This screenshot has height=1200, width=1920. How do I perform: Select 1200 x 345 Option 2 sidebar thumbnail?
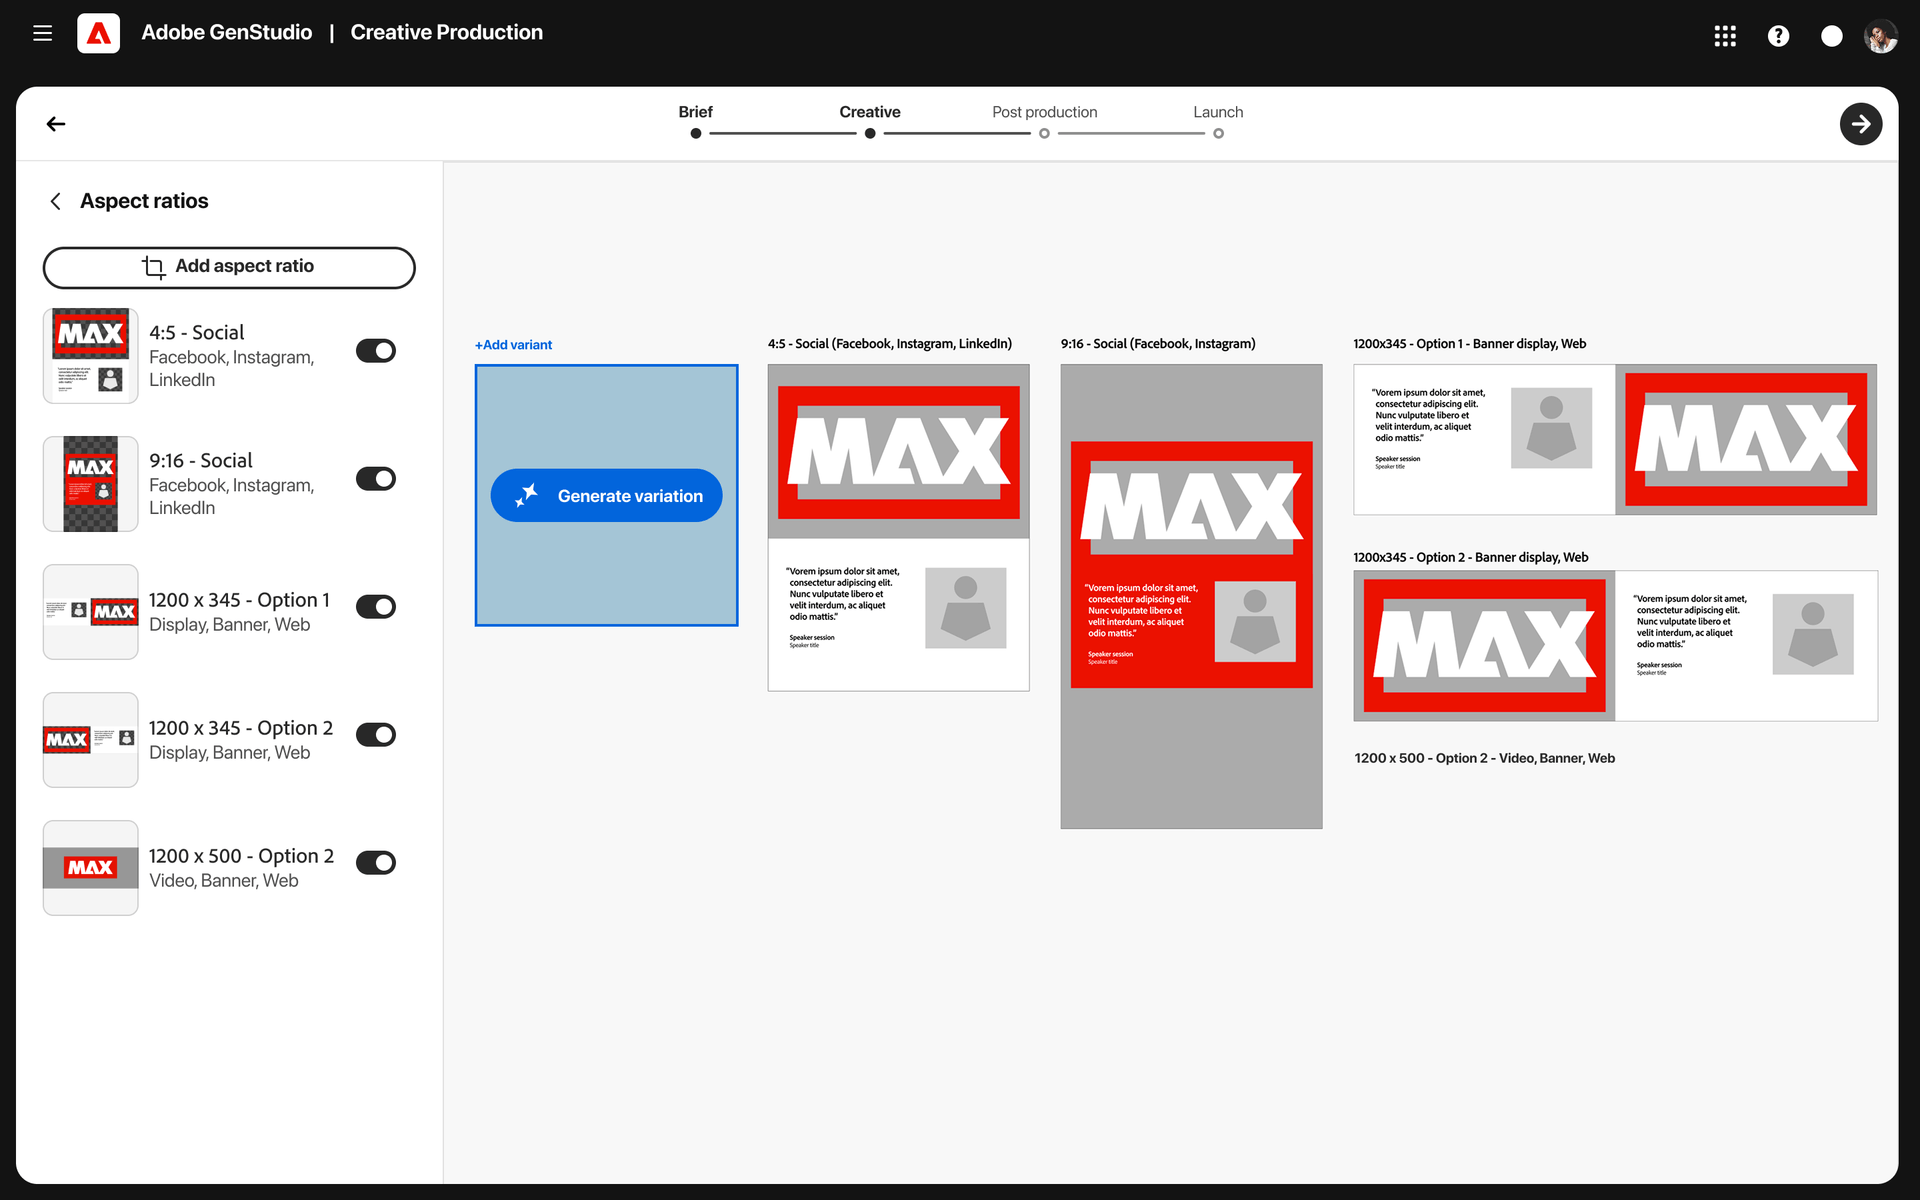[91, 740]
